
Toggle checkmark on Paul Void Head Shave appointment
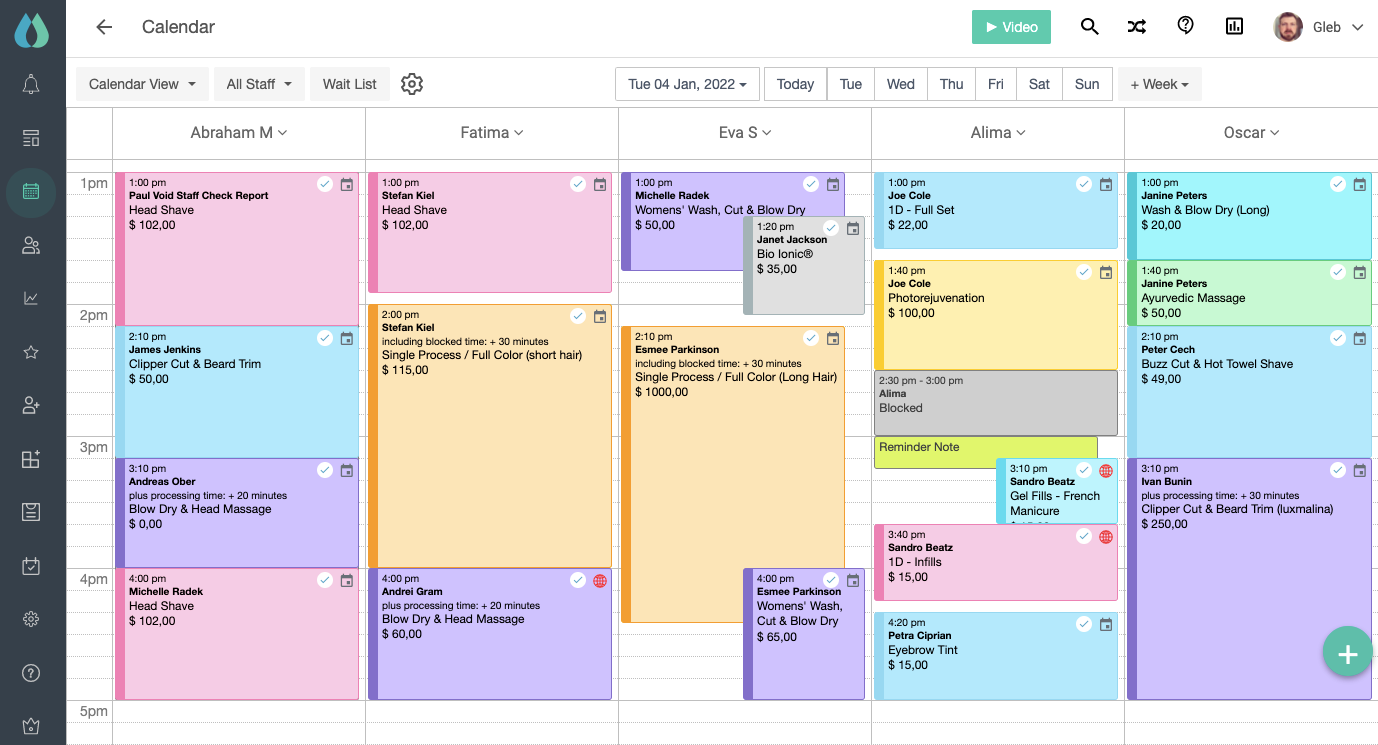pyautogui.click(x=324, y=184)
